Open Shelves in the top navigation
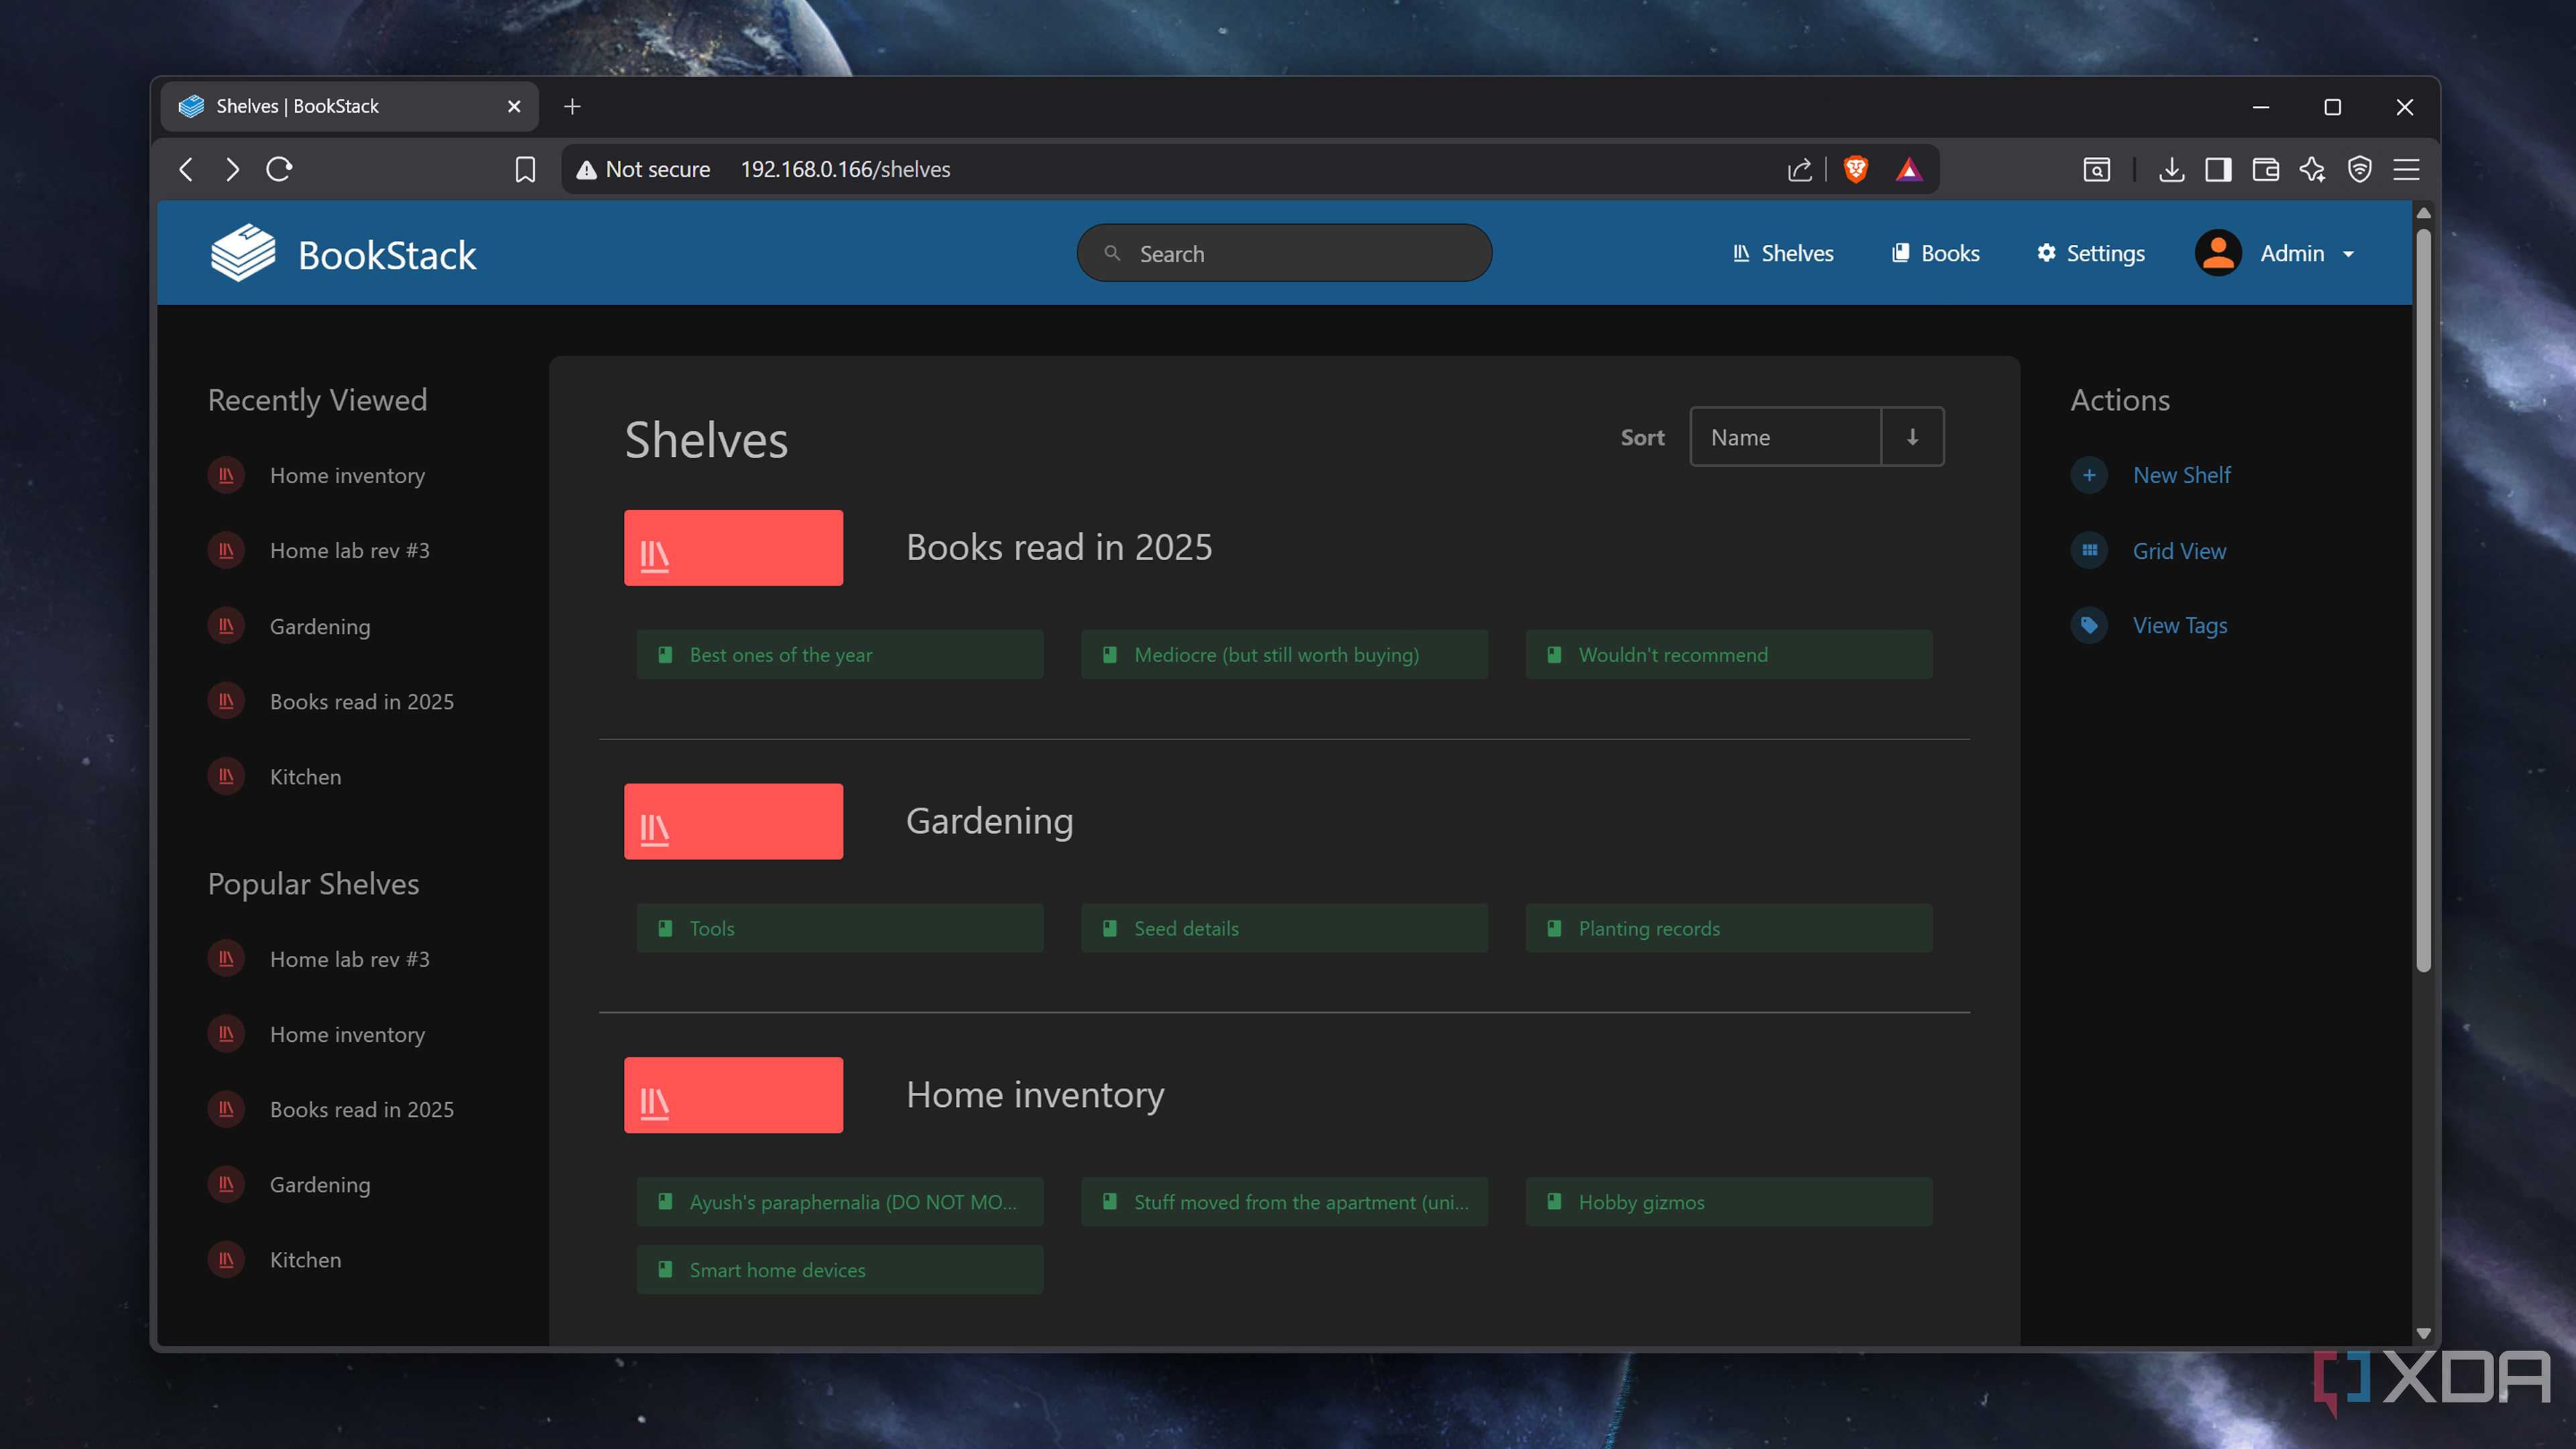Image resolution: width=2576 pixels, height=1449 pixels. click(x=1783, y=253)
